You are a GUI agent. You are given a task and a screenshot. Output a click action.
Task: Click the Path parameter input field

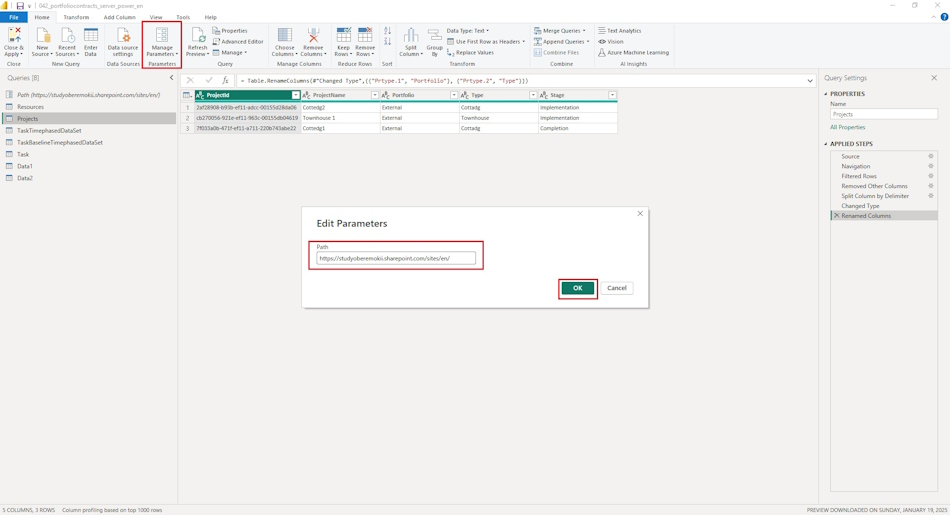pos(396,259)
